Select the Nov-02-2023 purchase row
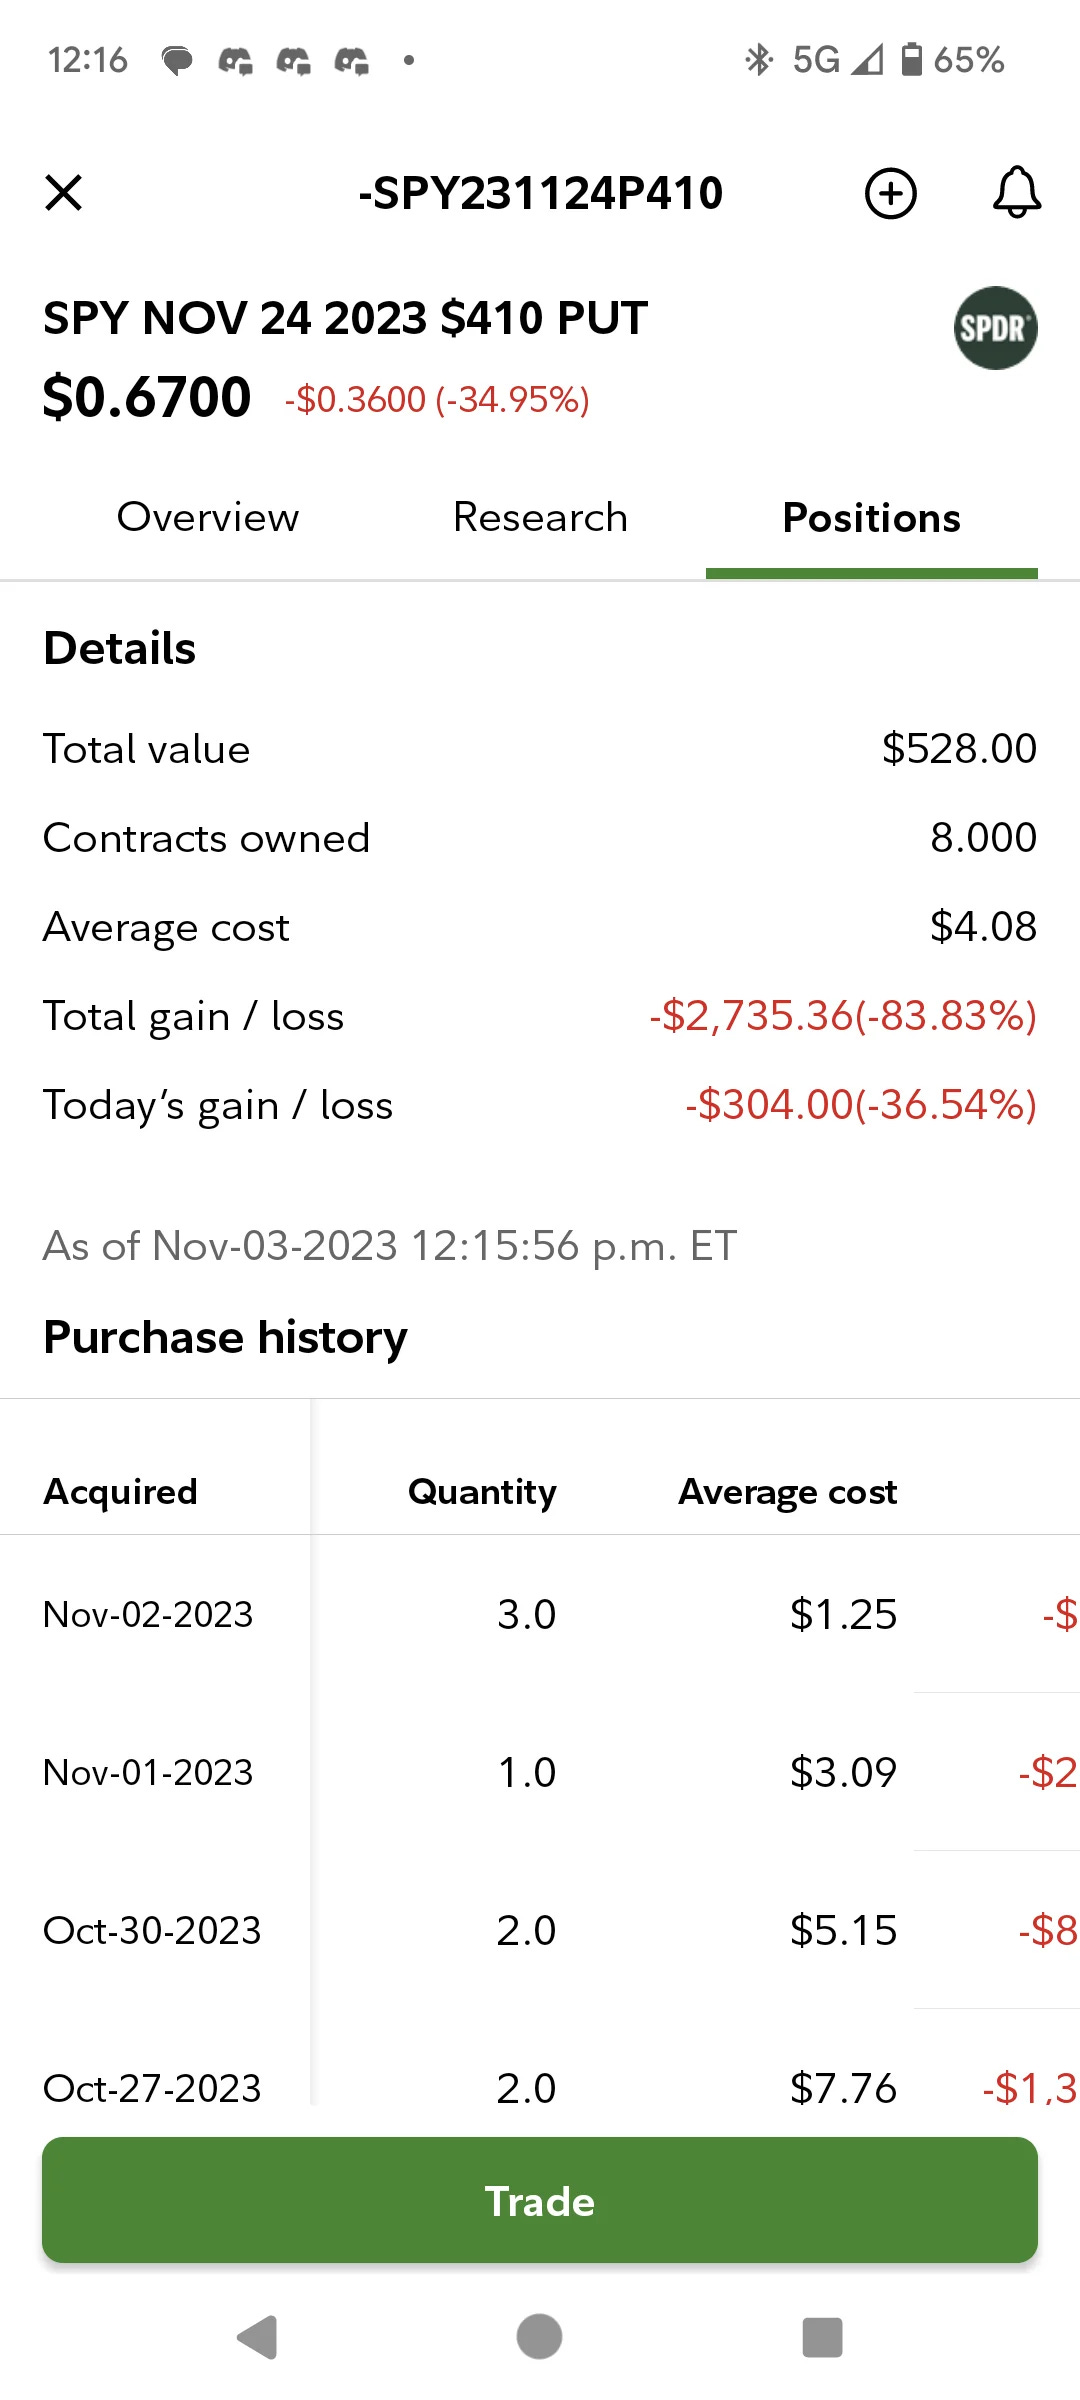 click(148, 1614)
